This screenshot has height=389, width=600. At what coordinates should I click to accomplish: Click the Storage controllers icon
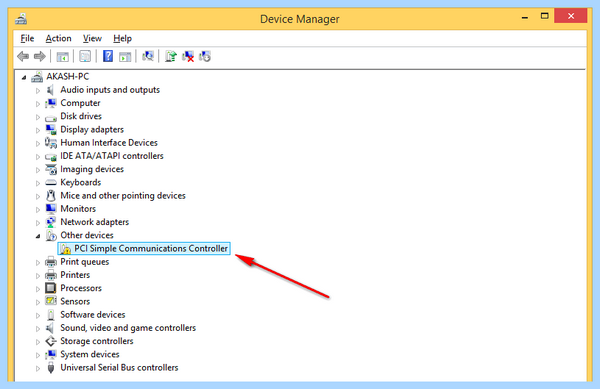tap(51, 341)
